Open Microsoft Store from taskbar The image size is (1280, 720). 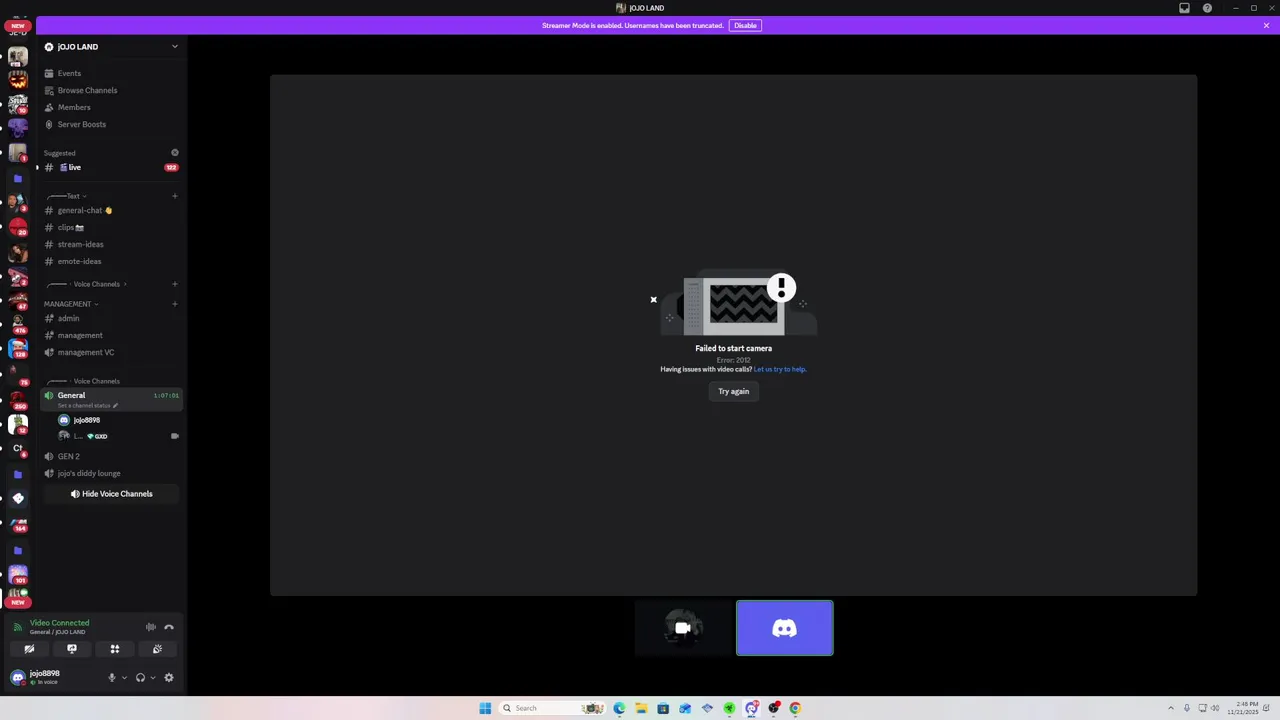tap(663, 708)
